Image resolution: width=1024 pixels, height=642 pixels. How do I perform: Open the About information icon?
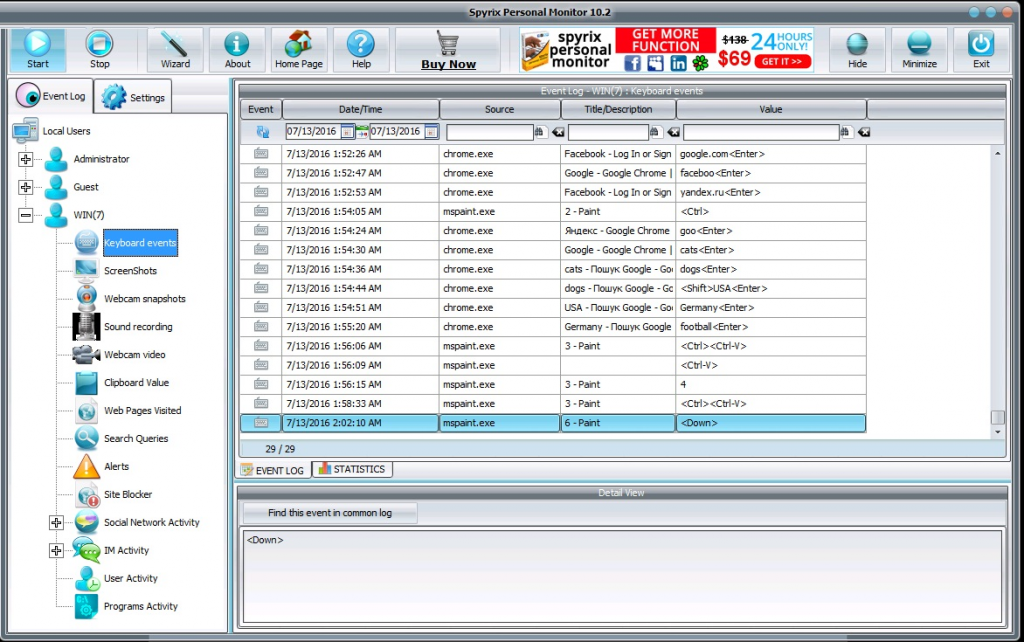(x=237, y=49)
